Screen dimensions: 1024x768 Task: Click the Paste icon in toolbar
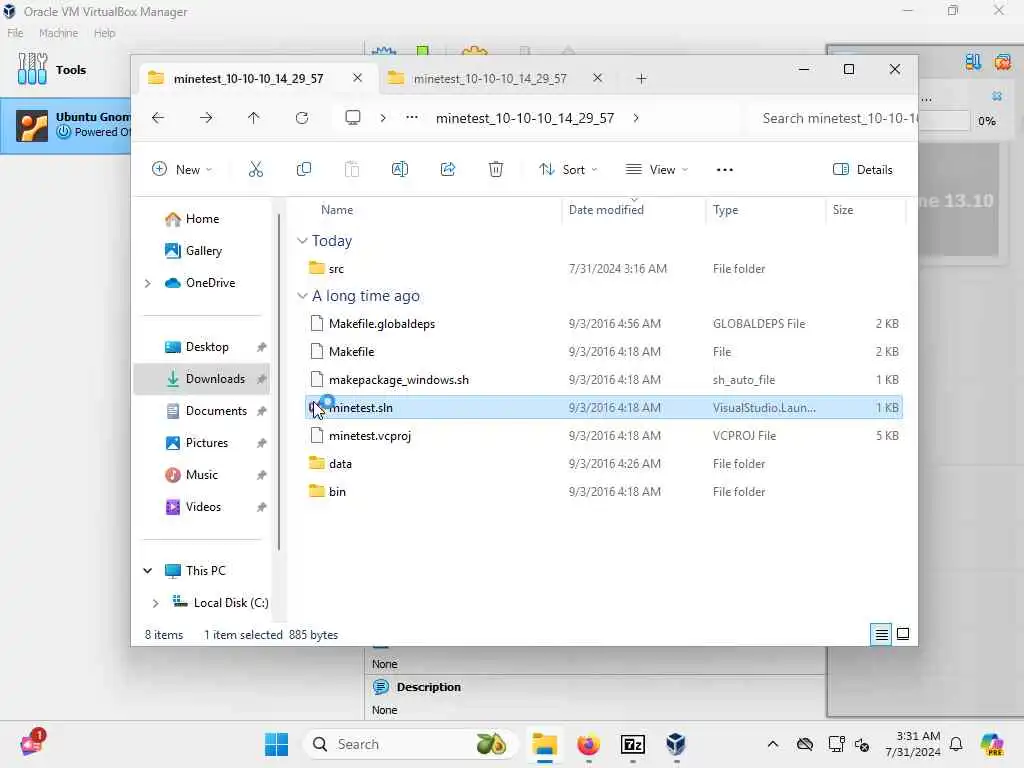[351, 170]
